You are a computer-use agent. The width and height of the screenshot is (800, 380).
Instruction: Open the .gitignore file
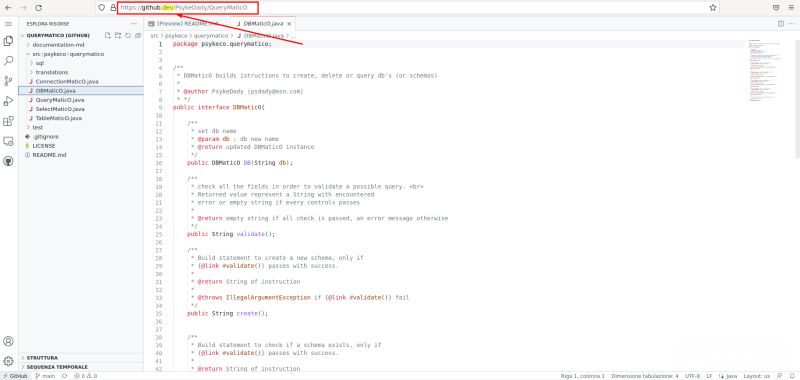[45, 137]
